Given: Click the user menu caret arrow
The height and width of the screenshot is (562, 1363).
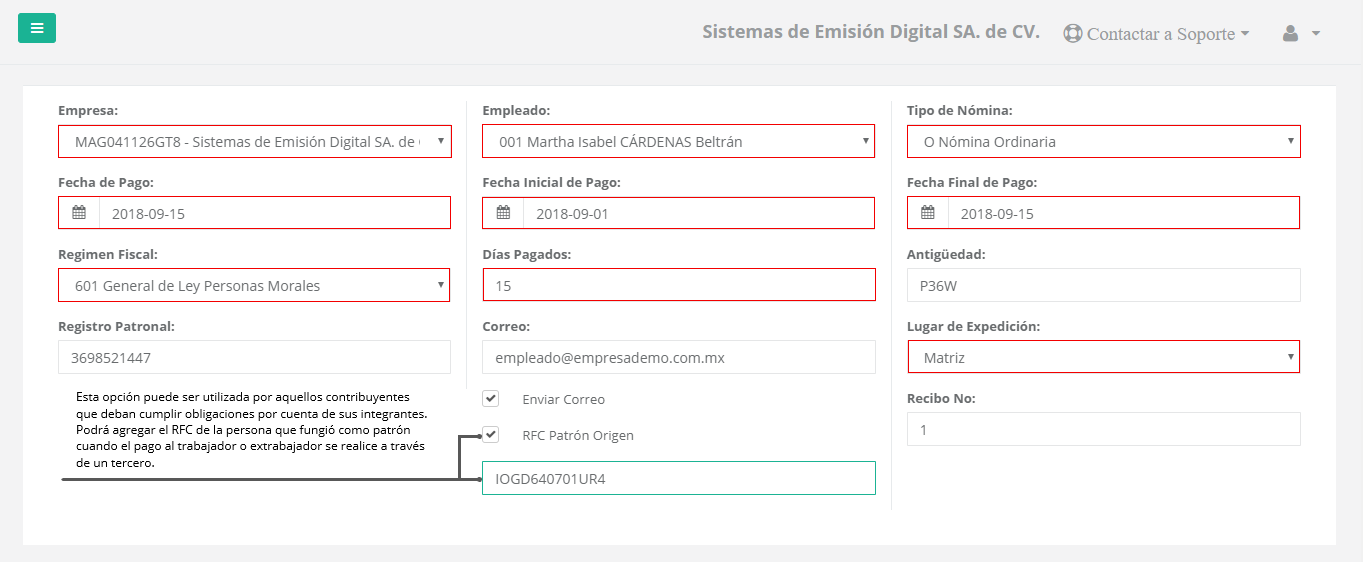Looking at the screenshot, I should pyautogui.click(x=1316, y=33).
